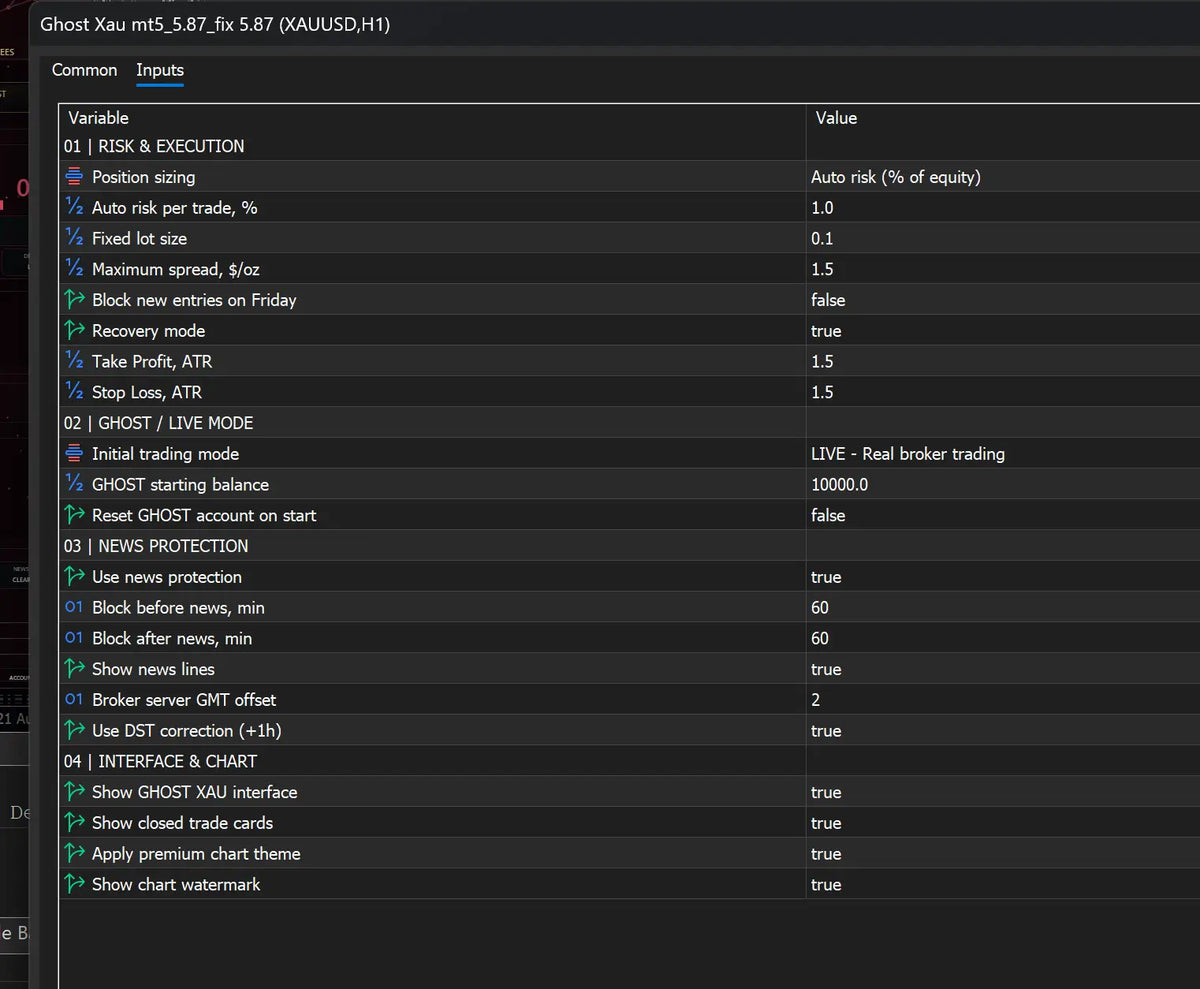Select the 02 | GHOST / LIVE MODE section row
Screen dimensions: 1200x989
coord(630,423)
